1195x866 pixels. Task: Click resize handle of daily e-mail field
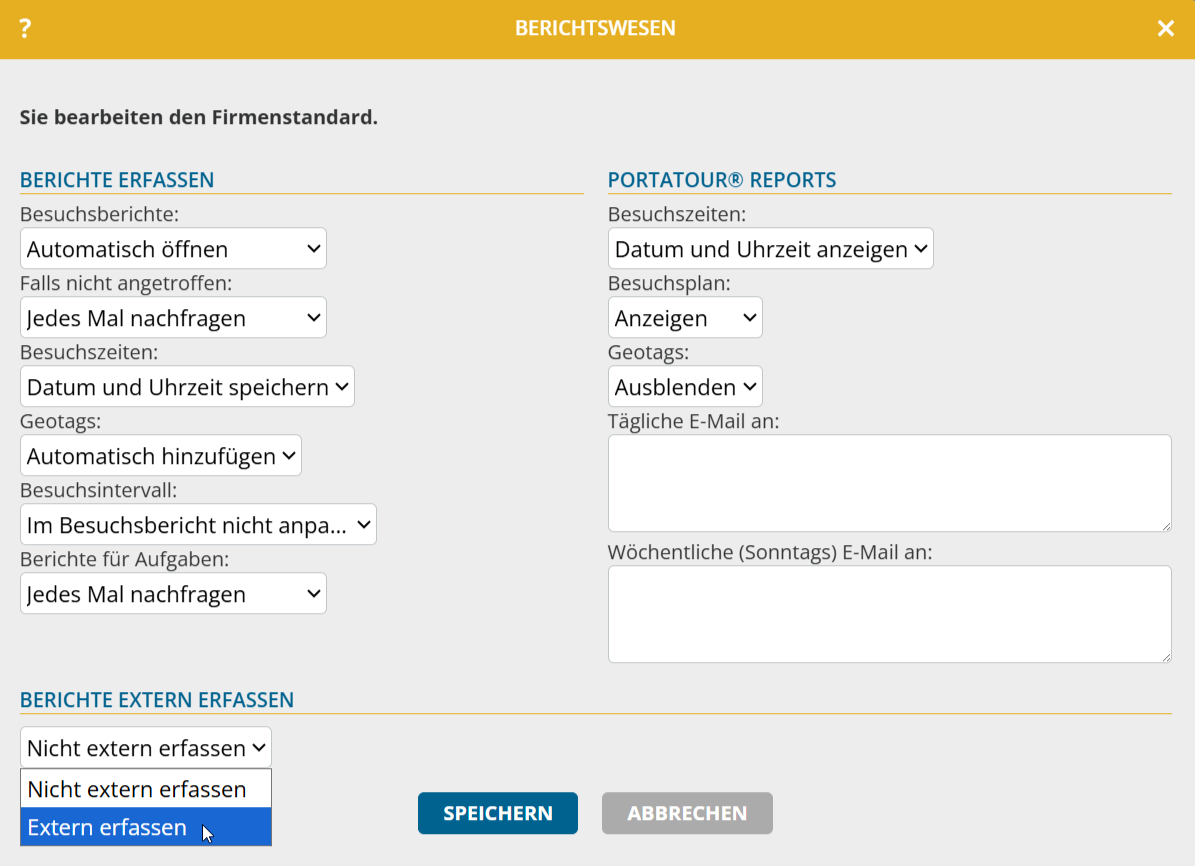1165,526
